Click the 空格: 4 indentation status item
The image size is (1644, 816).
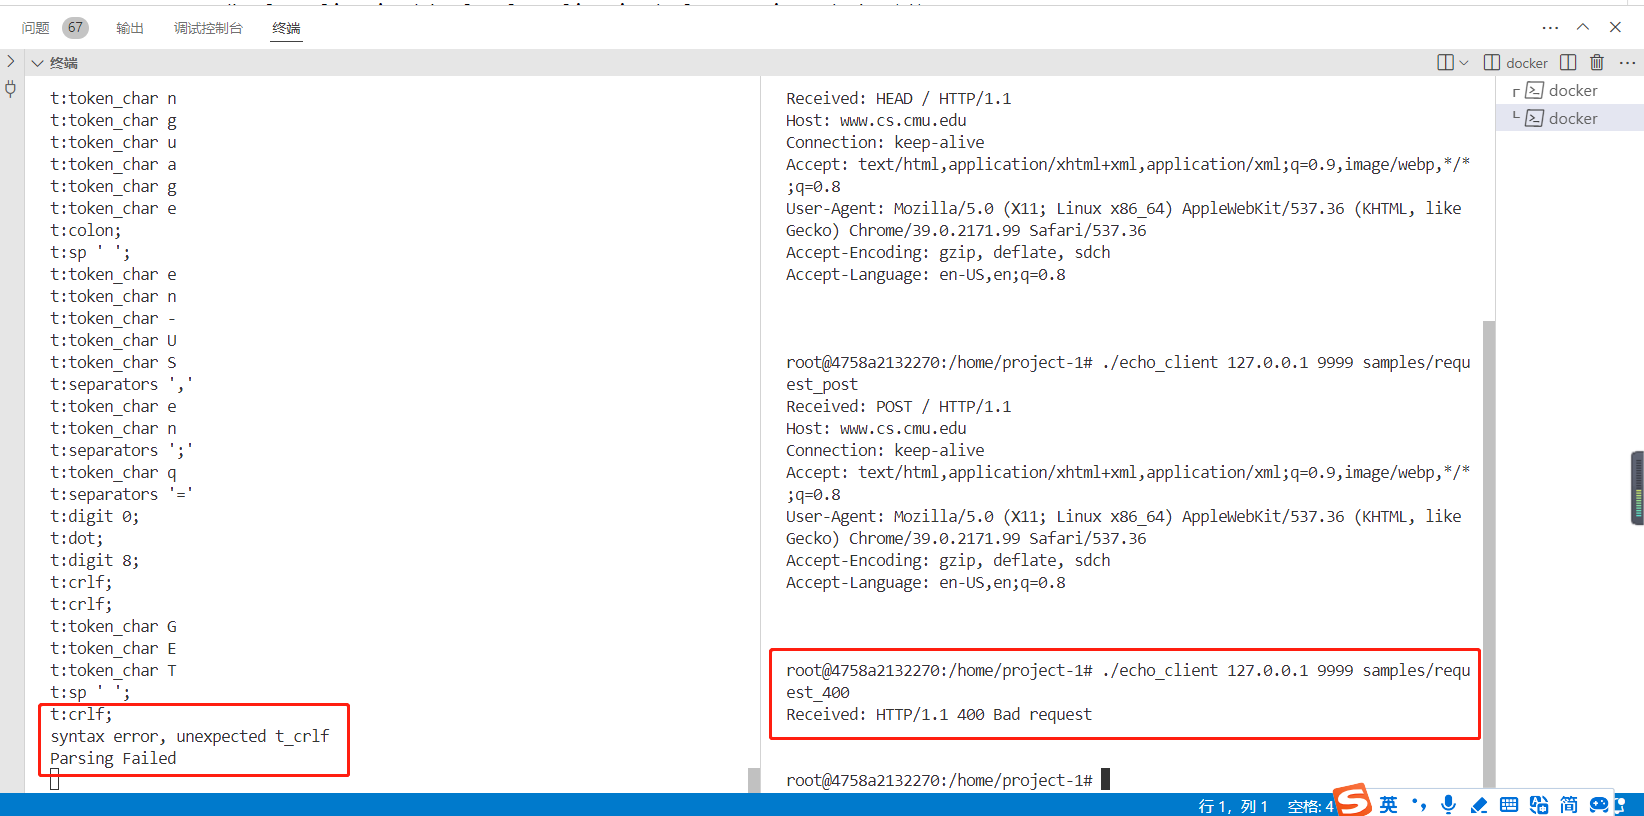pos(1310,806)
